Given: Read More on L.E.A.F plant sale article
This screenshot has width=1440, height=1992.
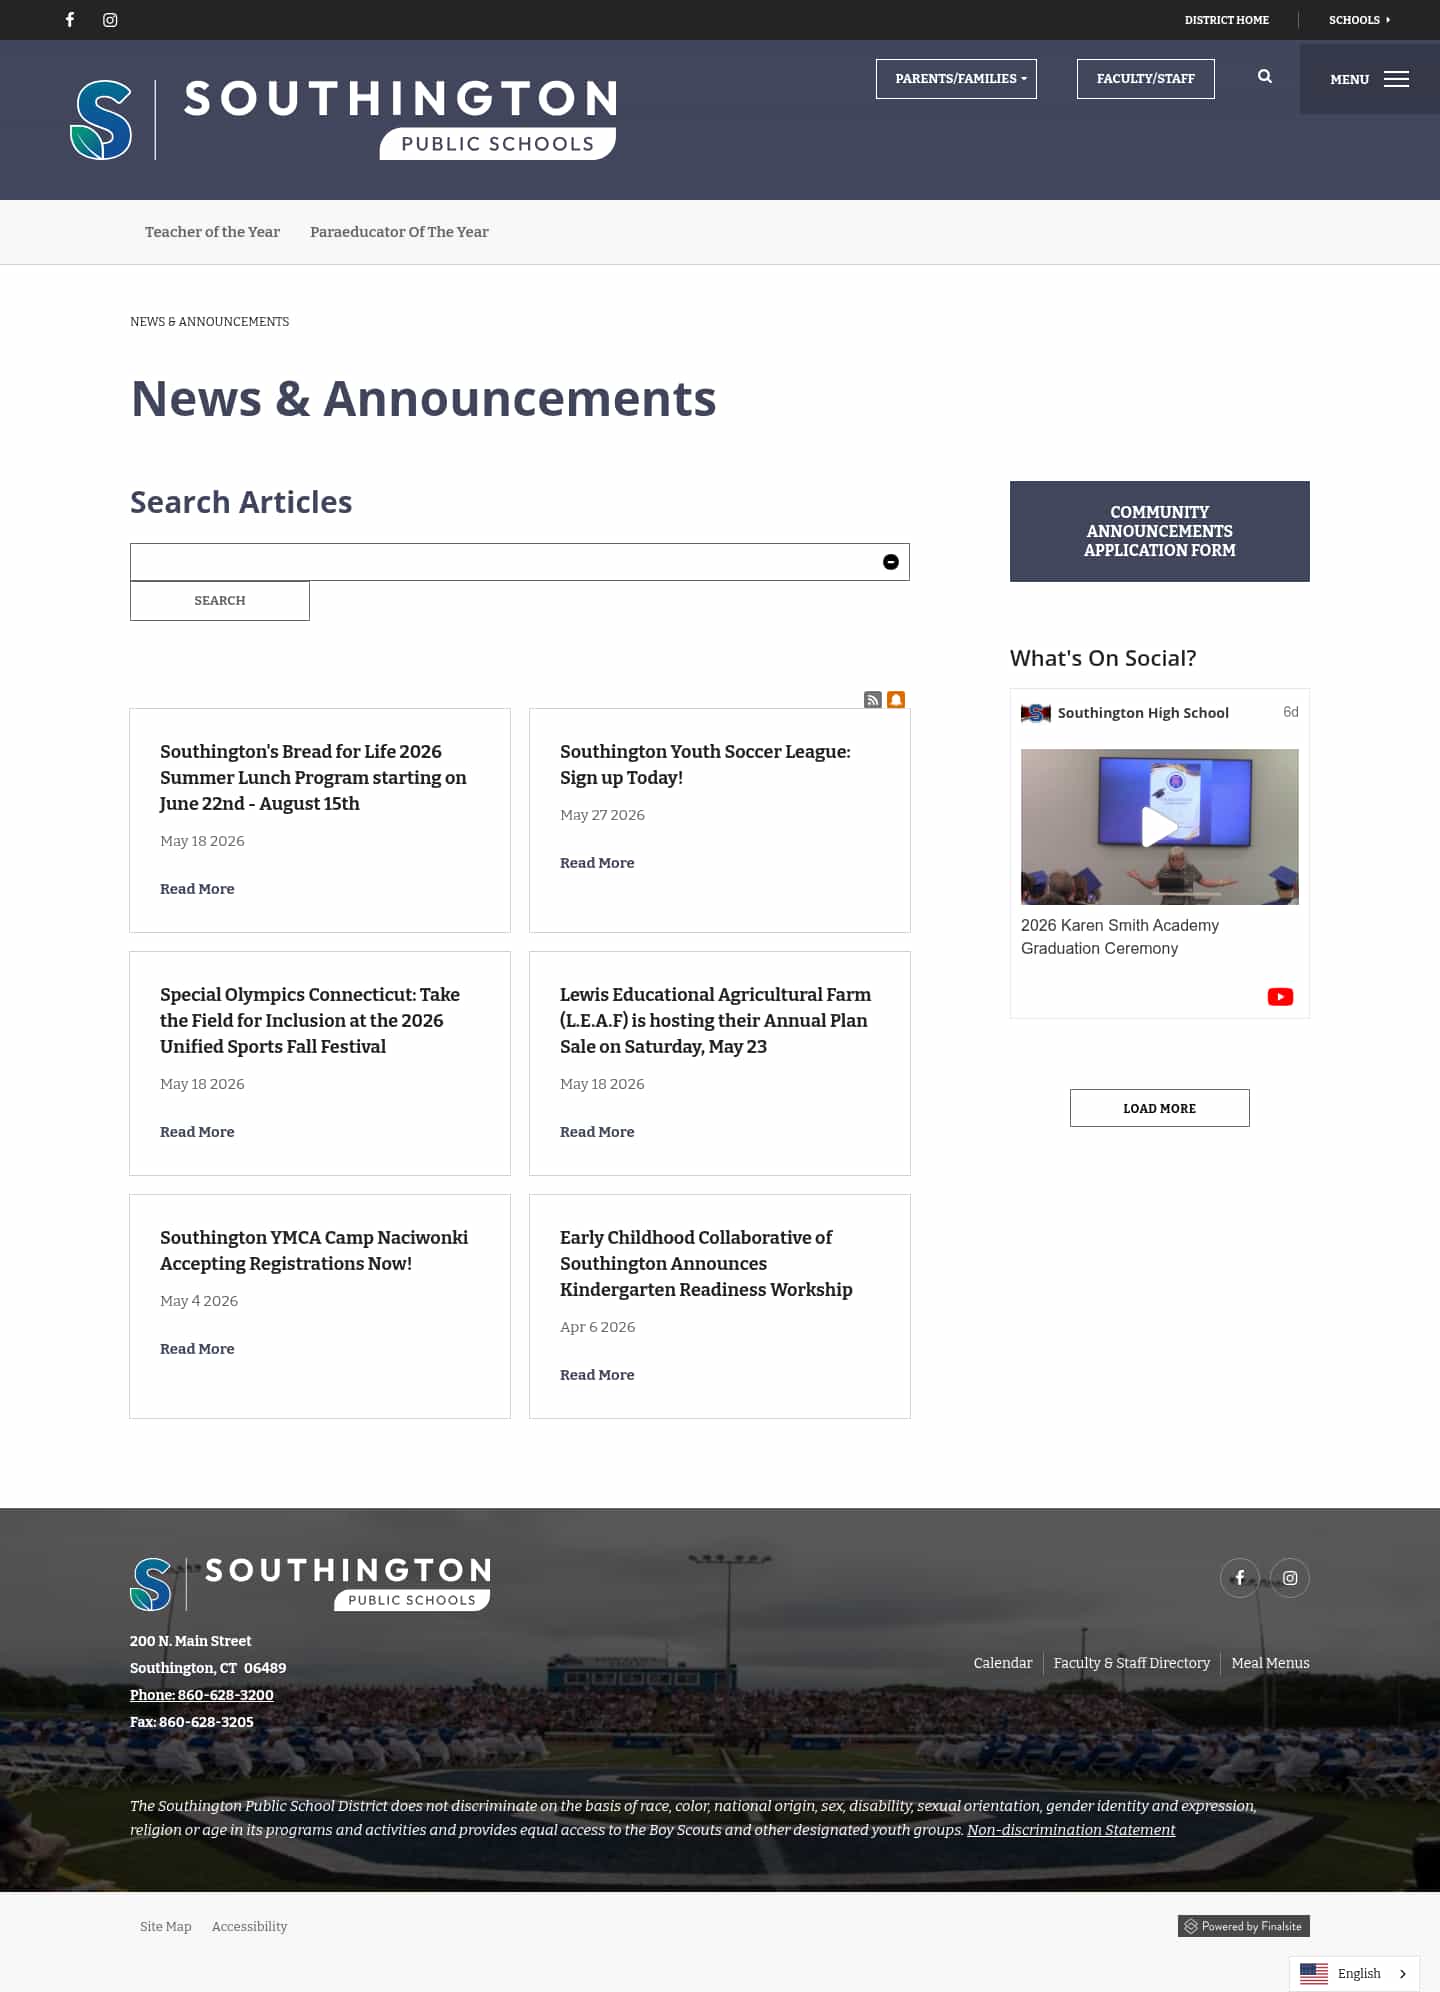Looking at the screenshot, I should pos(597,1132).
